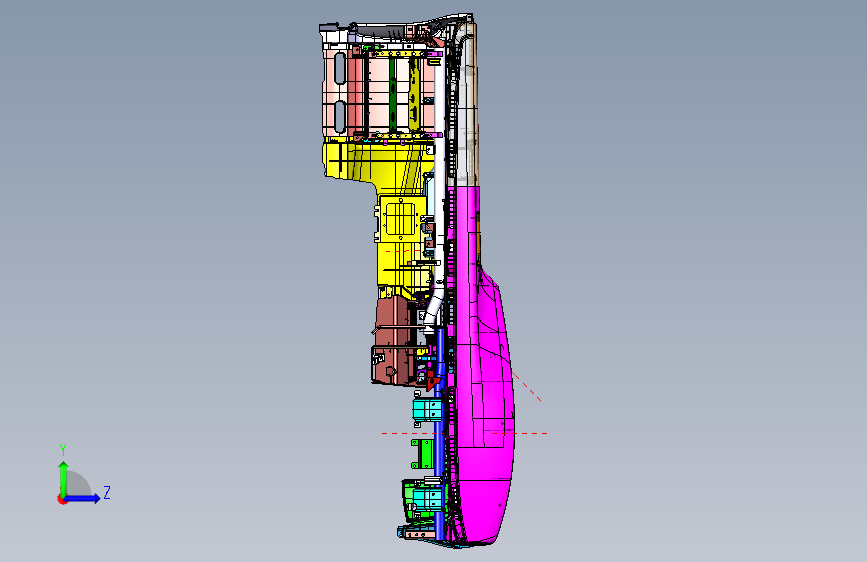Select the yellow housing with the square grid

(401, 221)
